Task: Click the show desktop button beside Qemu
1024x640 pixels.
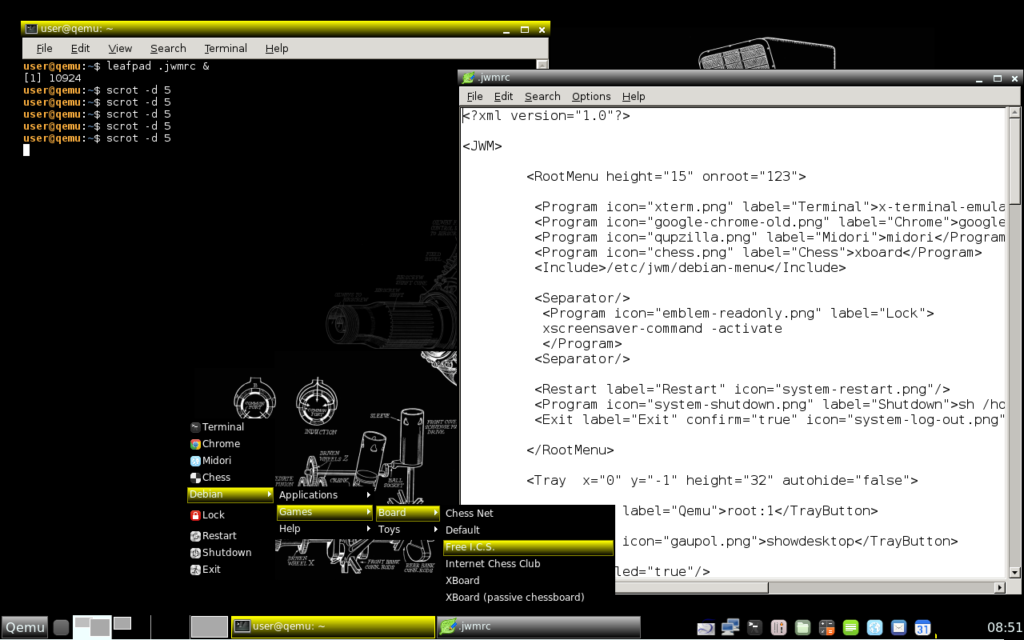Action: (x=61, y=627)
